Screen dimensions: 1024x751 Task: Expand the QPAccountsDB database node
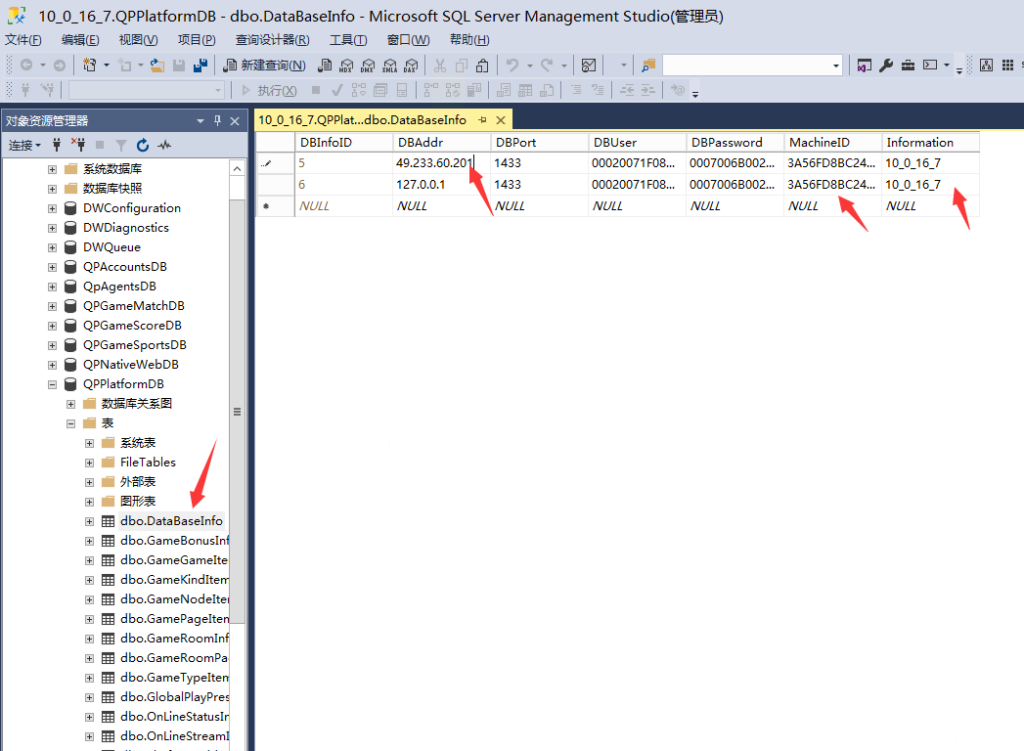pos(52,267)
